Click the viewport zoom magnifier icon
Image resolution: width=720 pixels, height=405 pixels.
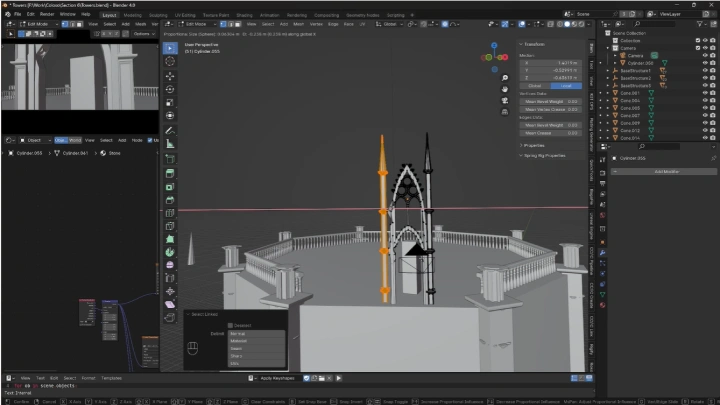click(505, 78)
